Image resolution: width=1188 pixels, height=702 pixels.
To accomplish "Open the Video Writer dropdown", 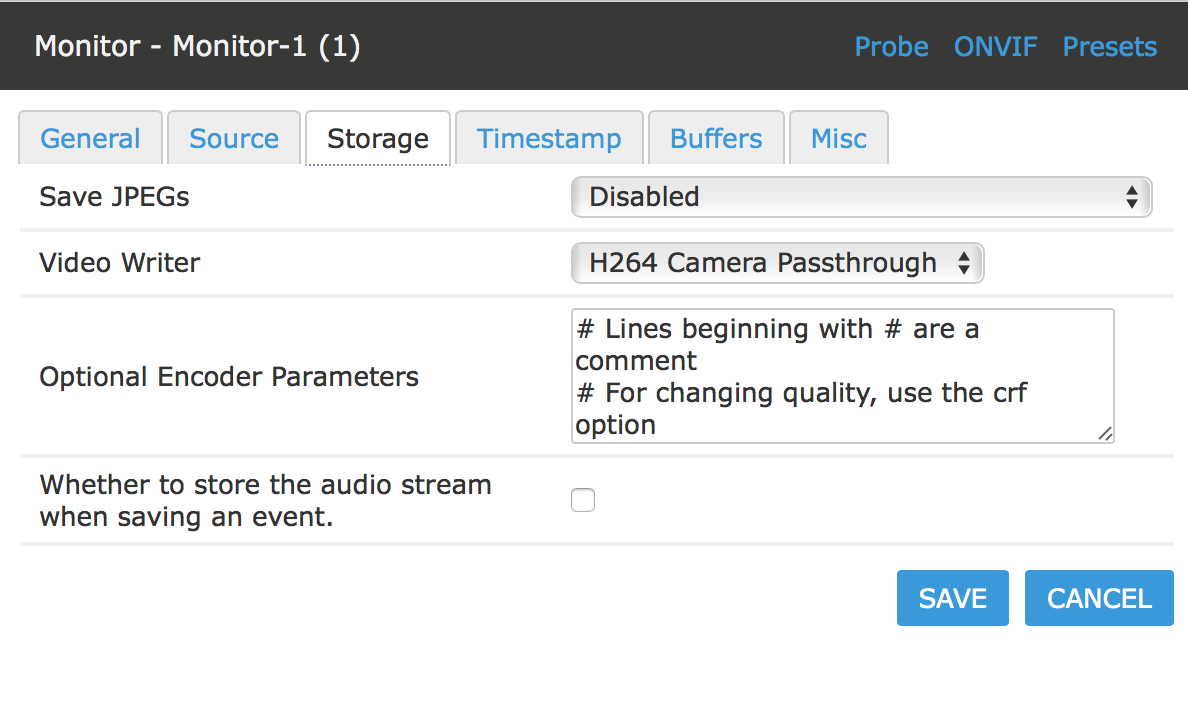I will pos(777,263).
